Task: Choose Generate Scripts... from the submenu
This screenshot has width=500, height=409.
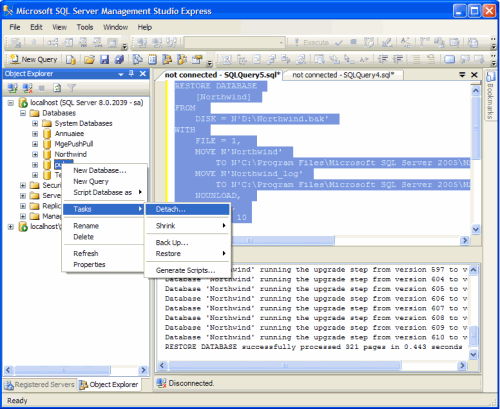Action: coord(187,270)
